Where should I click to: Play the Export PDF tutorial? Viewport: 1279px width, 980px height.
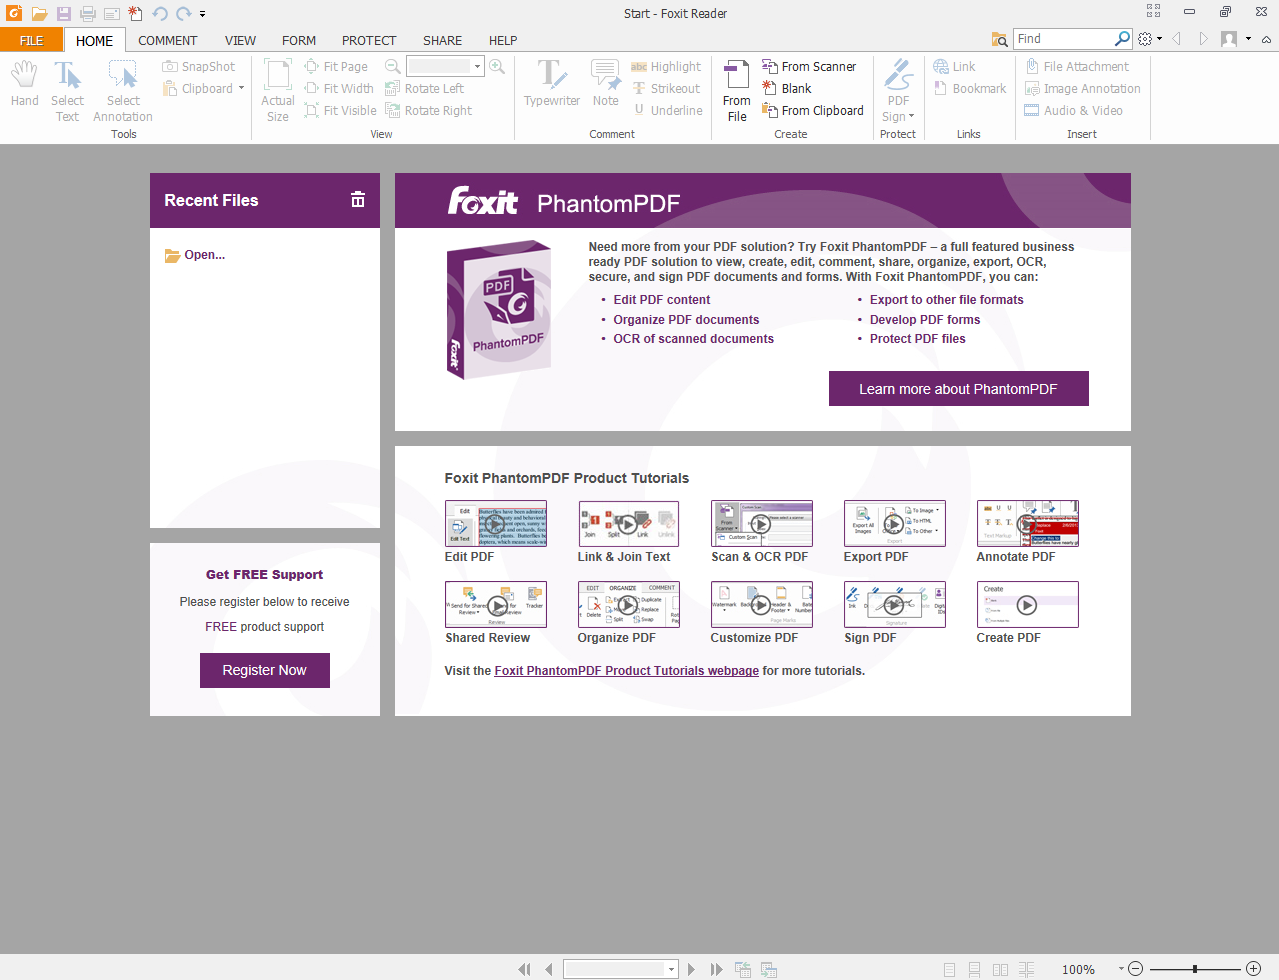coord(894,523)
